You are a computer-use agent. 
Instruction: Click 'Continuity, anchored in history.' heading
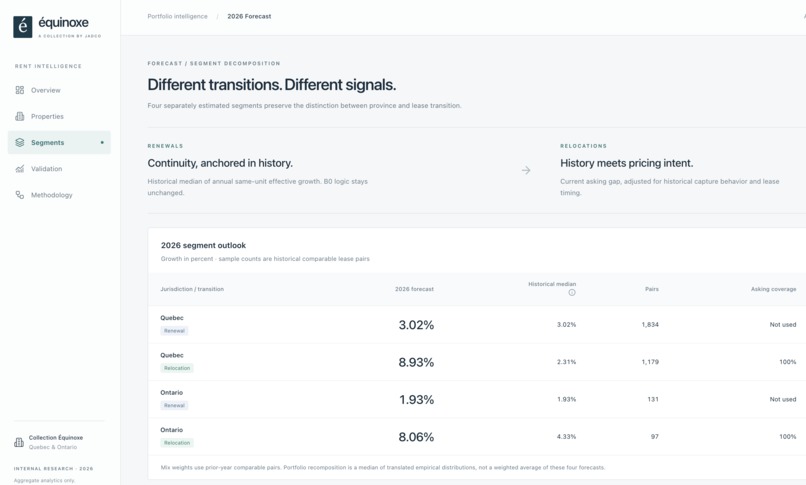pos(220,163)
